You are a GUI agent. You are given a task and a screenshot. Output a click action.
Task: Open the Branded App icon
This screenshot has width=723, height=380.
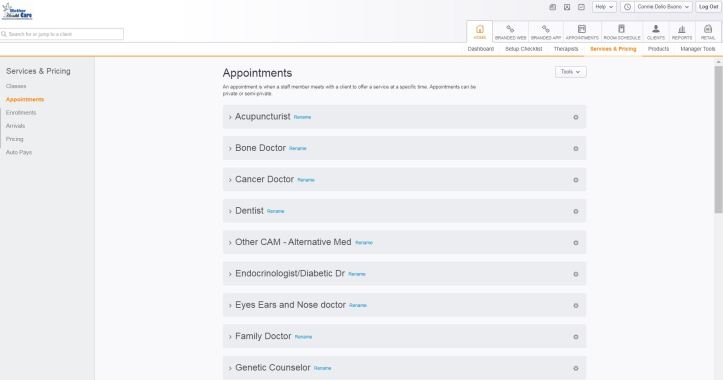545,30
